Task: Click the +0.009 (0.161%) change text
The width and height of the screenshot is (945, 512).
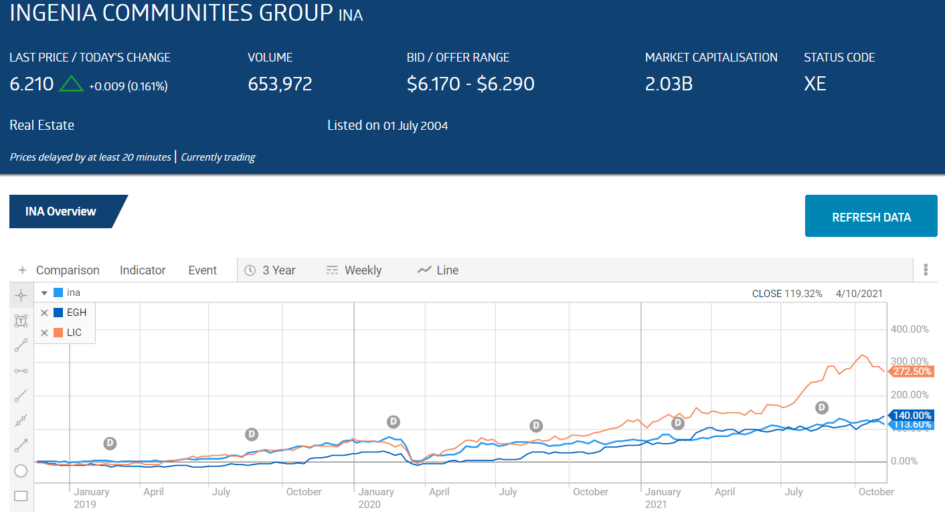Action: [x=128, y=86]
